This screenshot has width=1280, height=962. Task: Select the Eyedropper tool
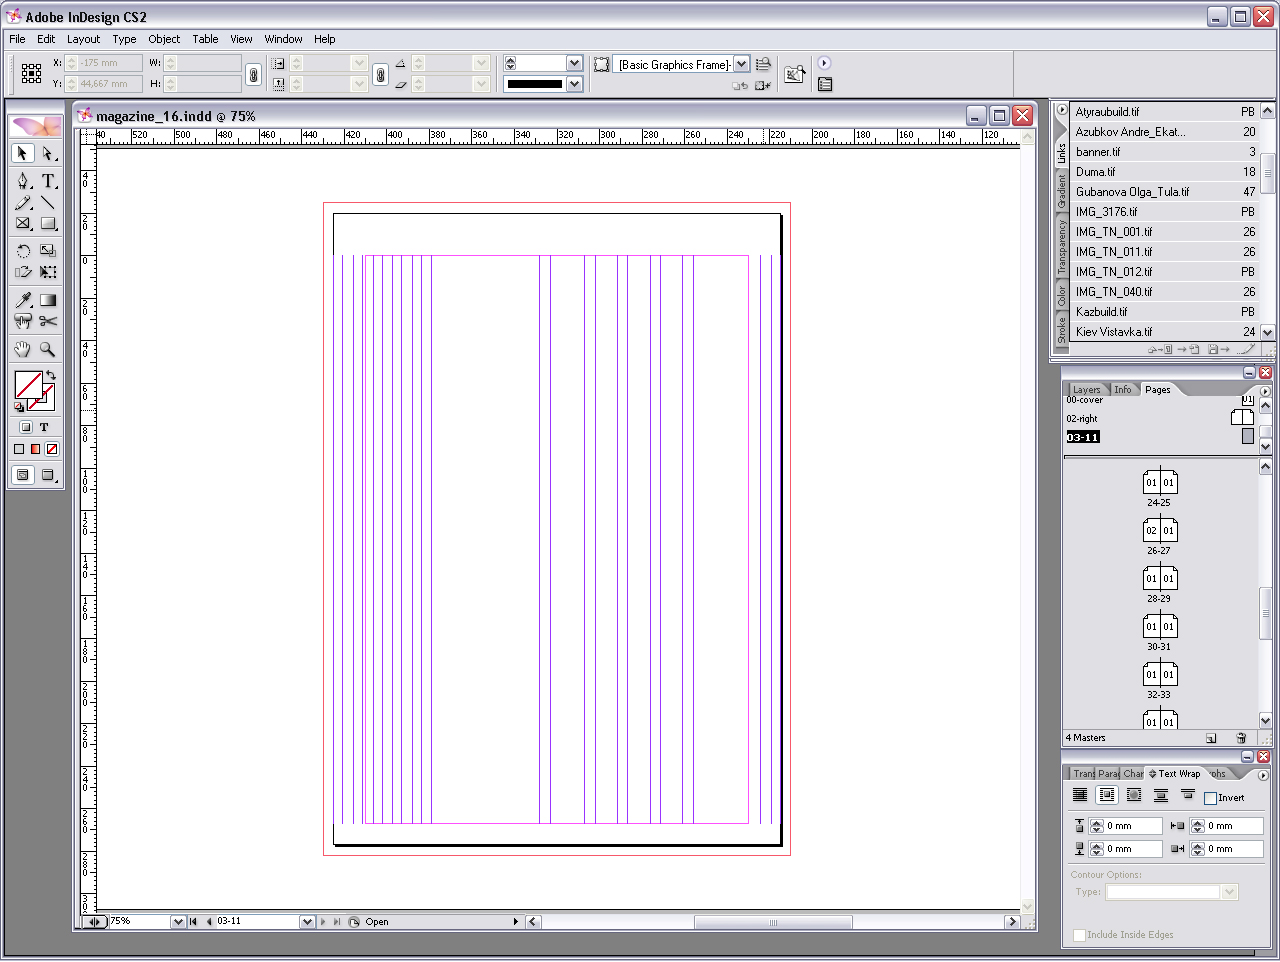[23, 300]
